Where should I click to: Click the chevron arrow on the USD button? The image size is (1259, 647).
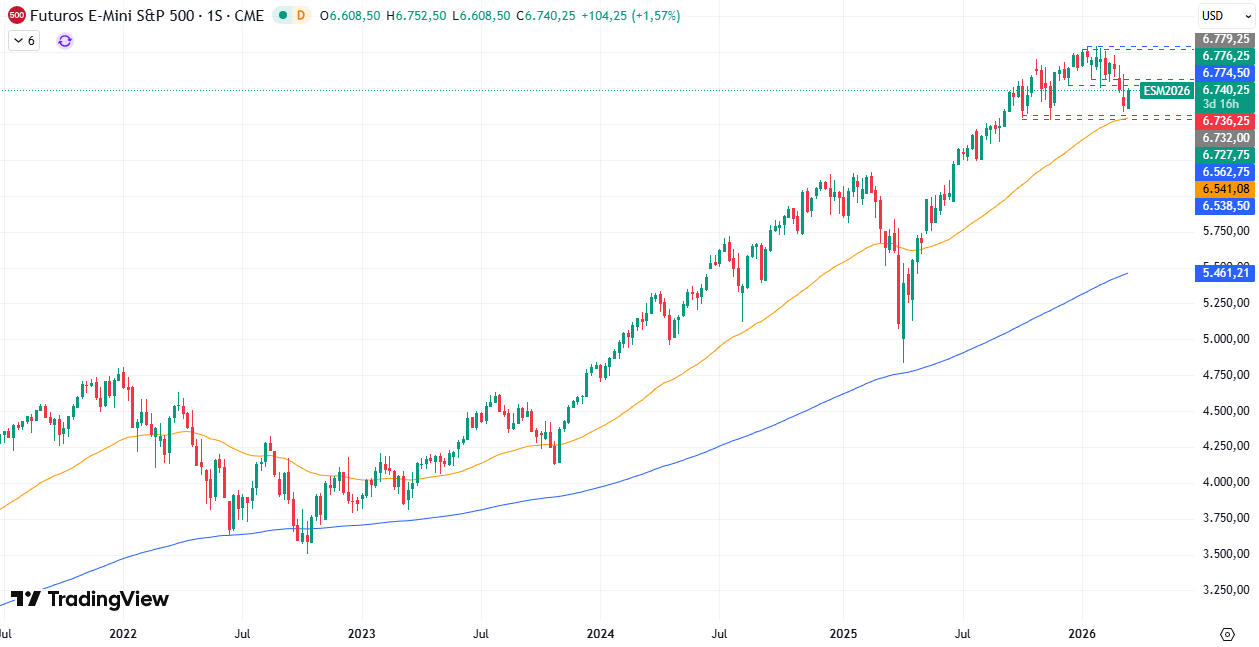point(1248,15)
